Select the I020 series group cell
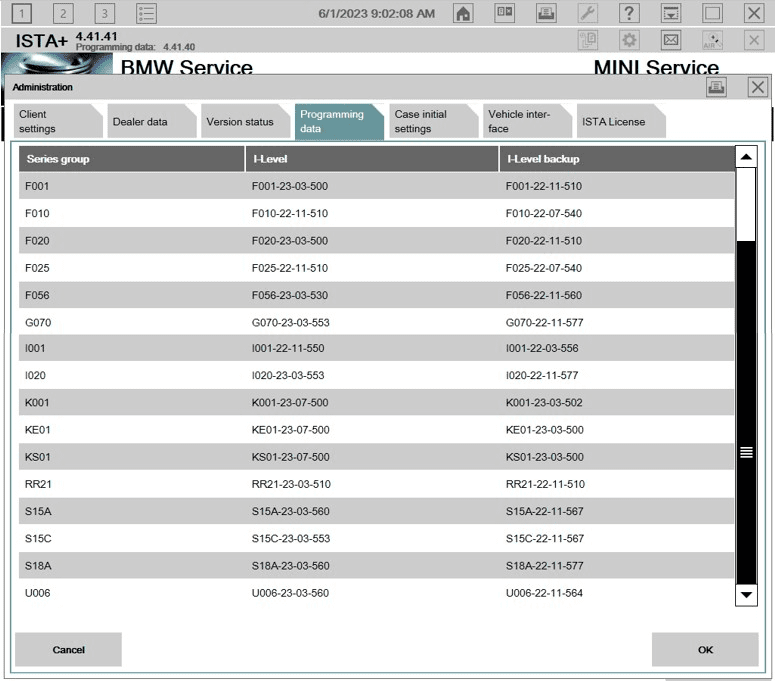 35,375
